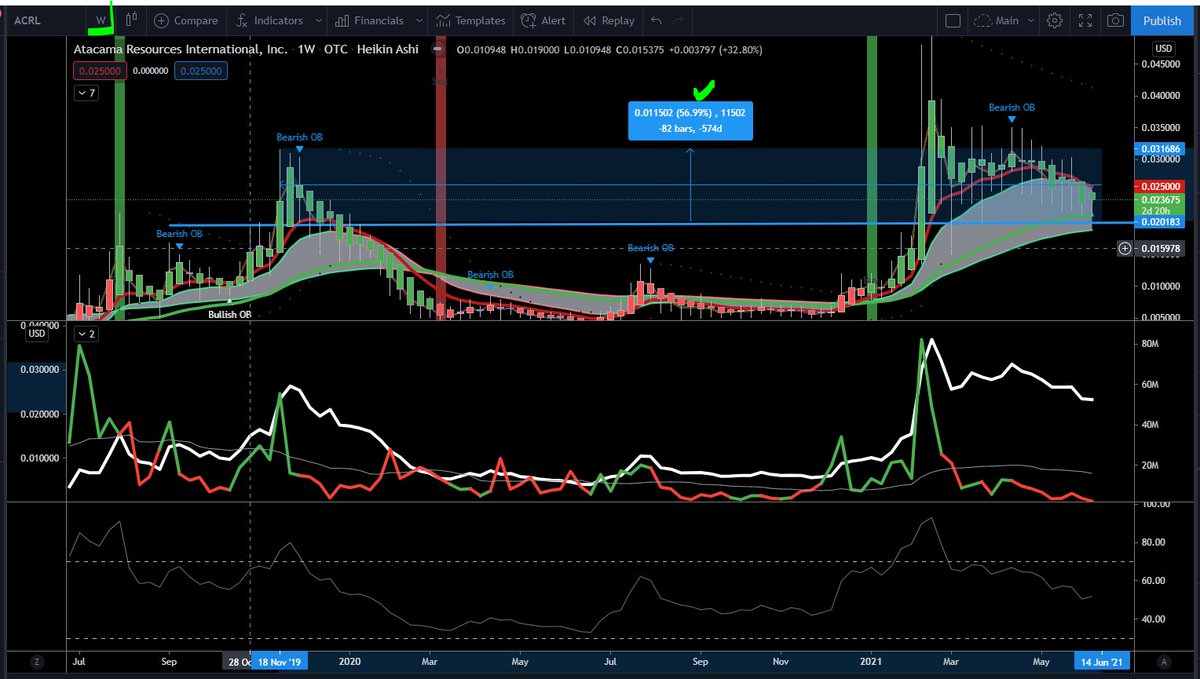The width and height of the screenshot is (1200, 679).
Task: Enter fullscreen mode
Action: tap(1086, 20)
